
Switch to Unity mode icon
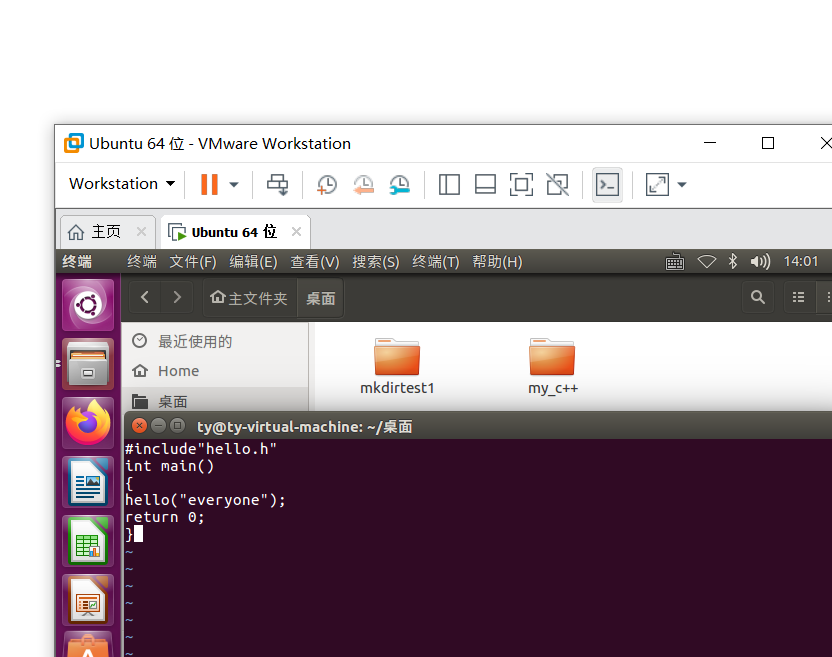tap(557, 185)
